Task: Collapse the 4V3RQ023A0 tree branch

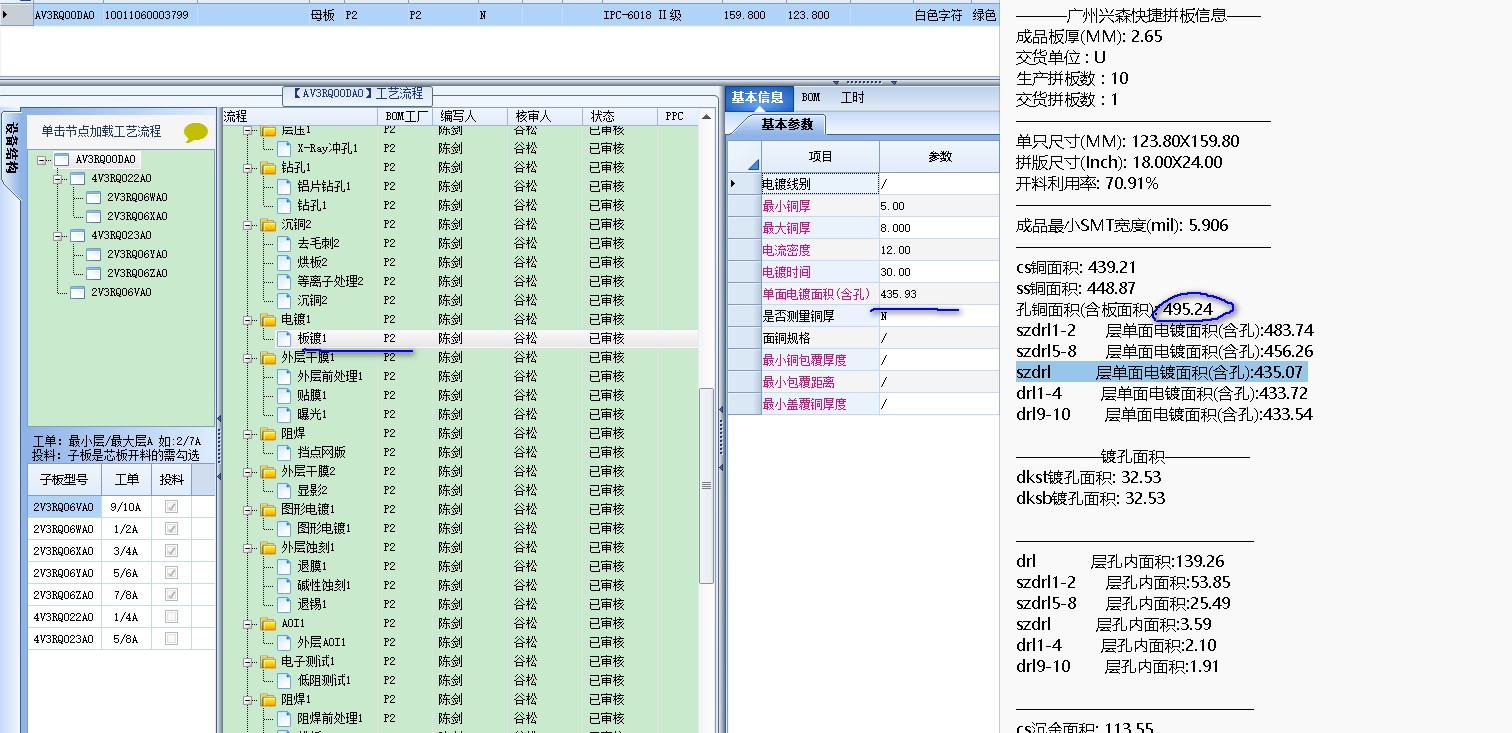Action: (59, 236)
